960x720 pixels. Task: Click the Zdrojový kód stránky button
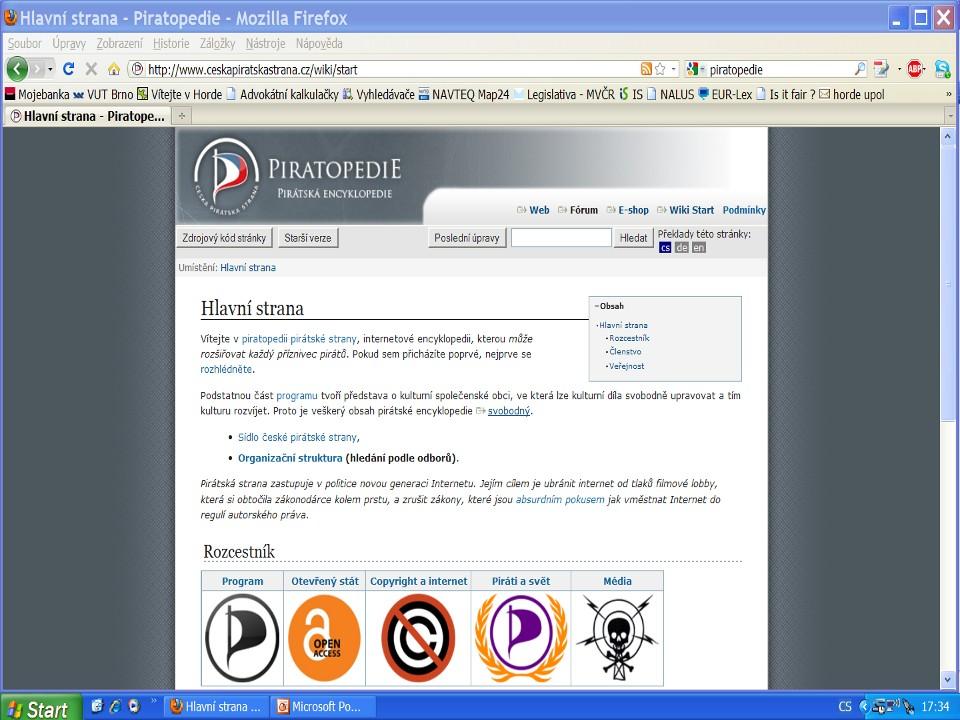click(x=224, y=238)
